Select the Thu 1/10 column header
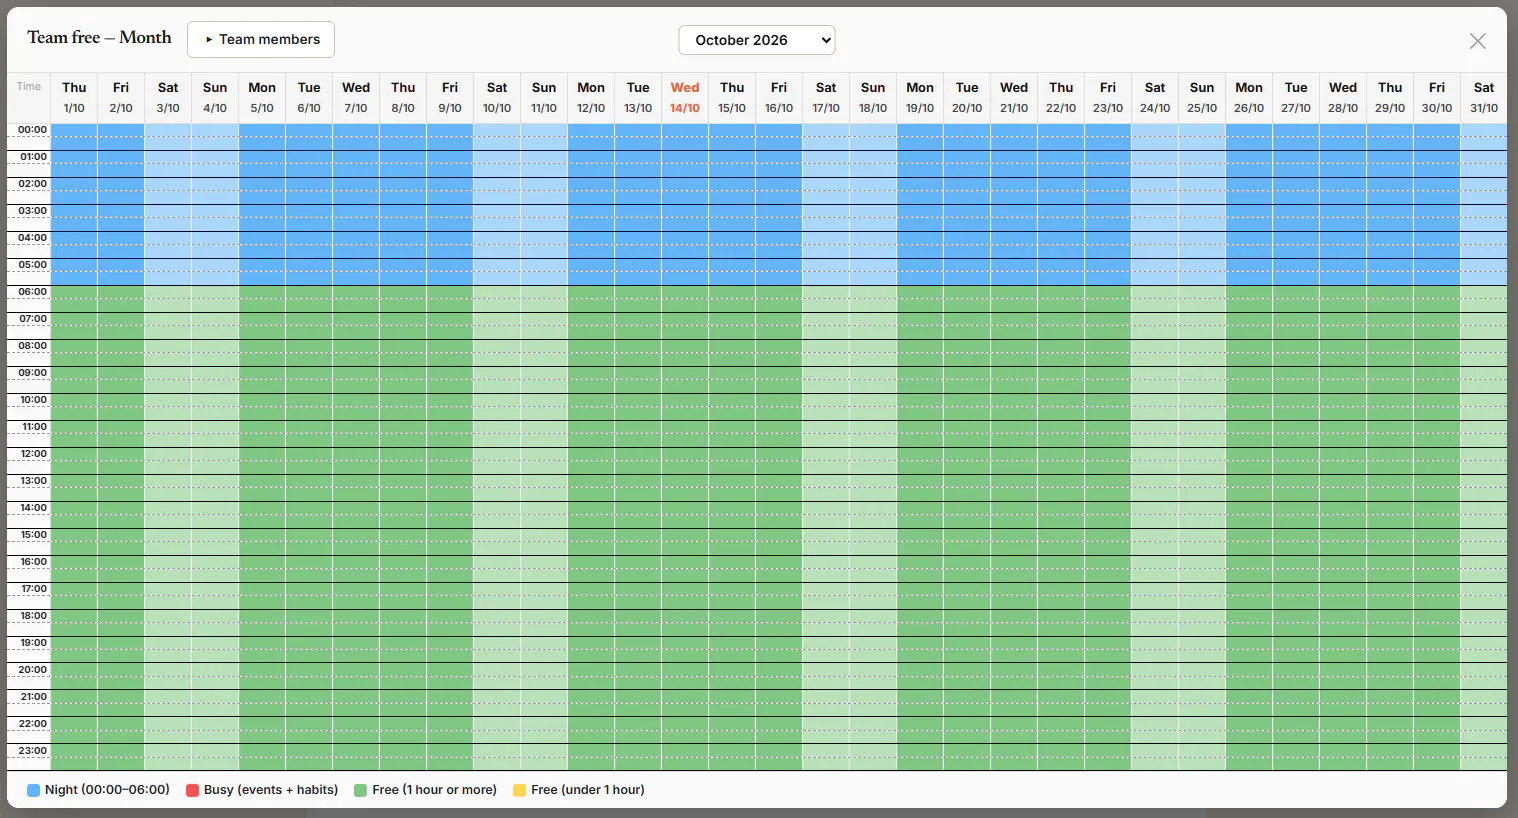 tap(74, 98)
